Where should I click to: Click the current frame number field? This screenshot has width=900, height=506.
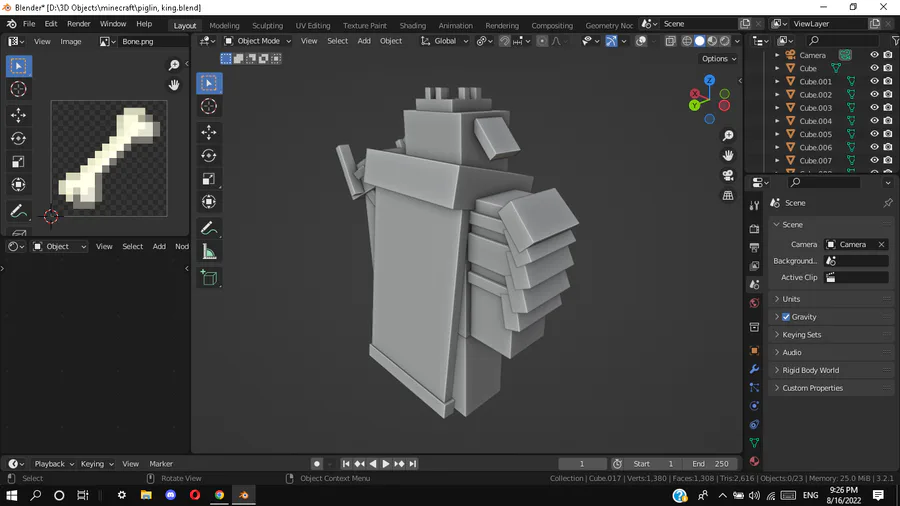point(582,464)
